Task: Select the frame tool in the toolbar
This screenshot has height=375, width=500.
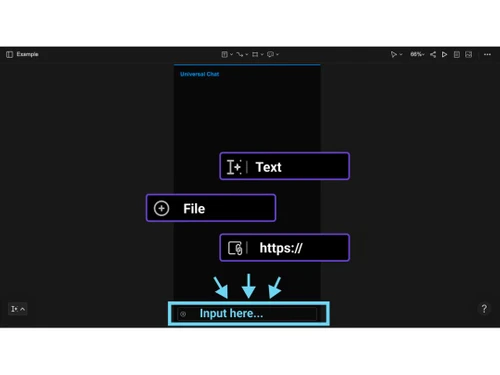Action: (255, 54)
